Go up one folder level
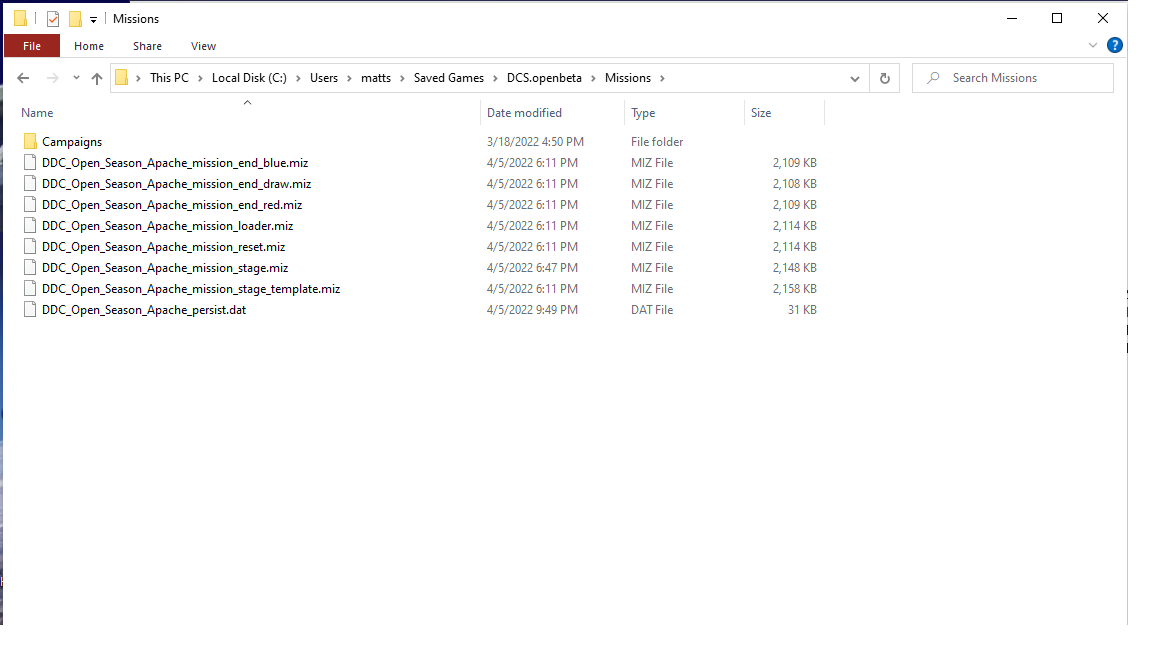This screenshot has height=648, width=1152. coord(96,78)
